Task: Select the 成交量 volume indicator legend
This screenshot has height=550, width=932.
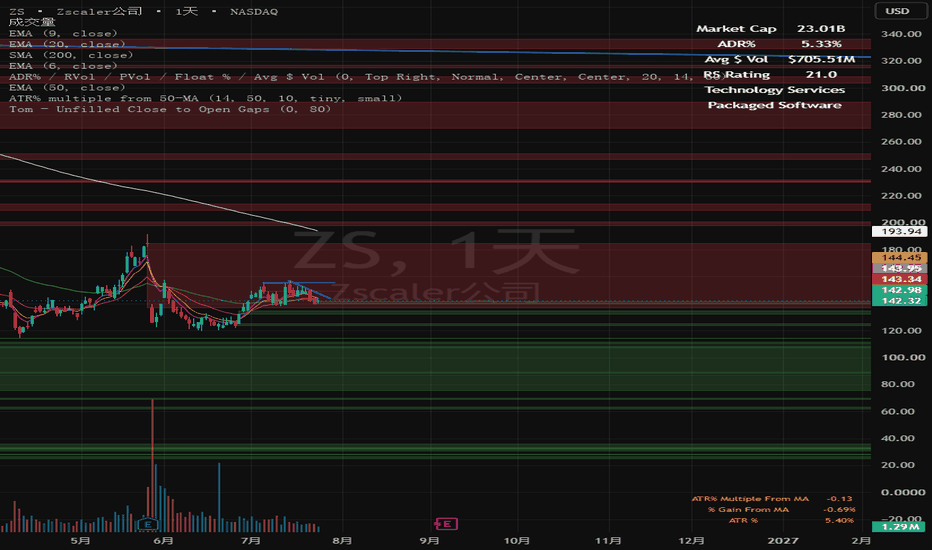Action: pyautogui.click(x=32, y=23)
